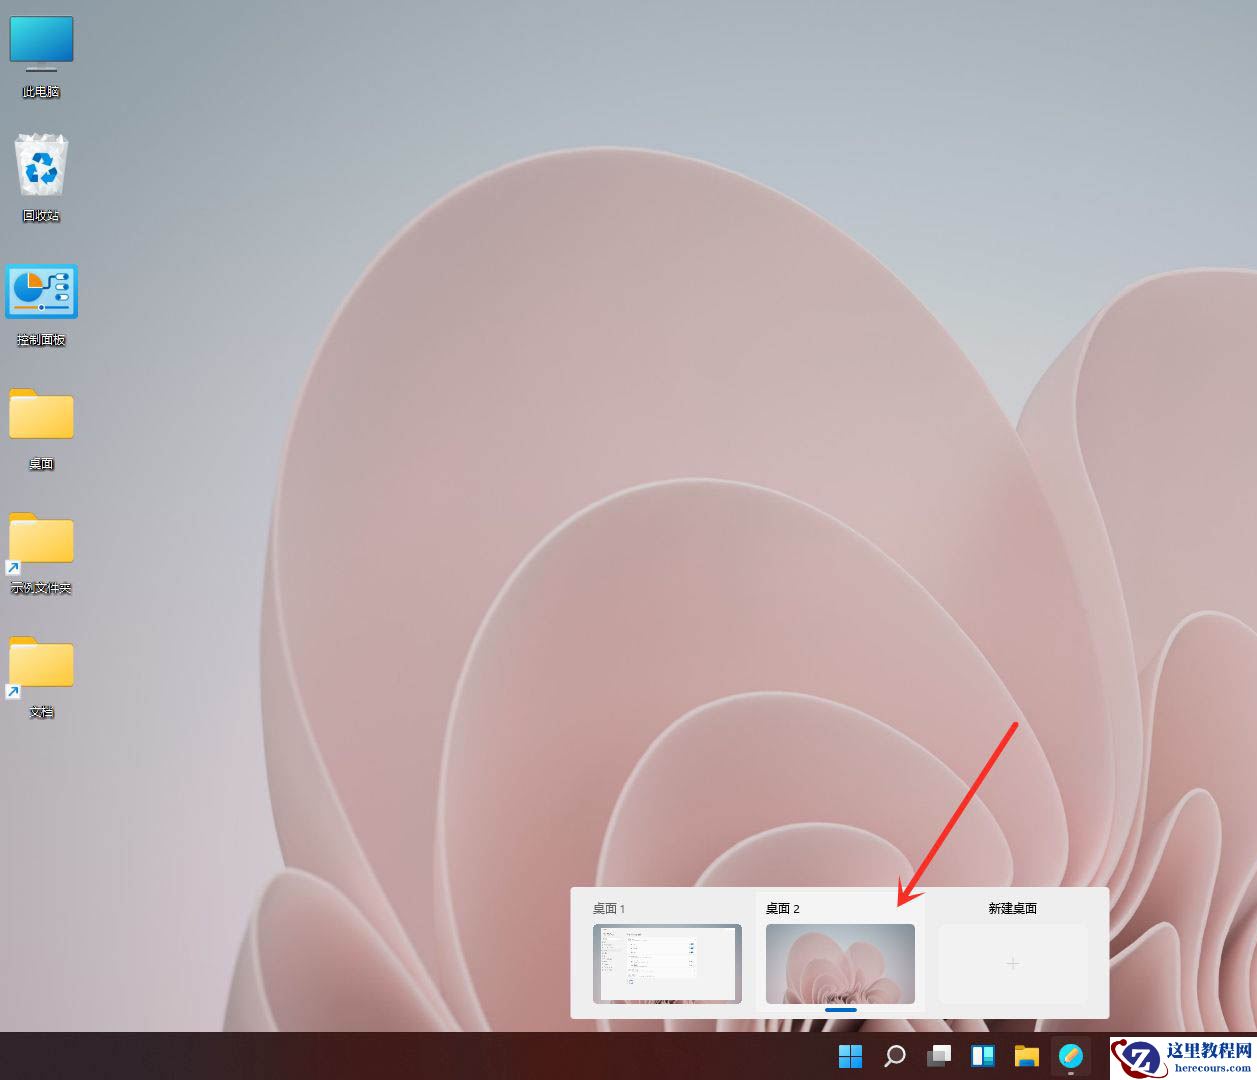Open 此电脑 (This PC) from the desktop
1257x1080 pixels.
pos(41,42)
